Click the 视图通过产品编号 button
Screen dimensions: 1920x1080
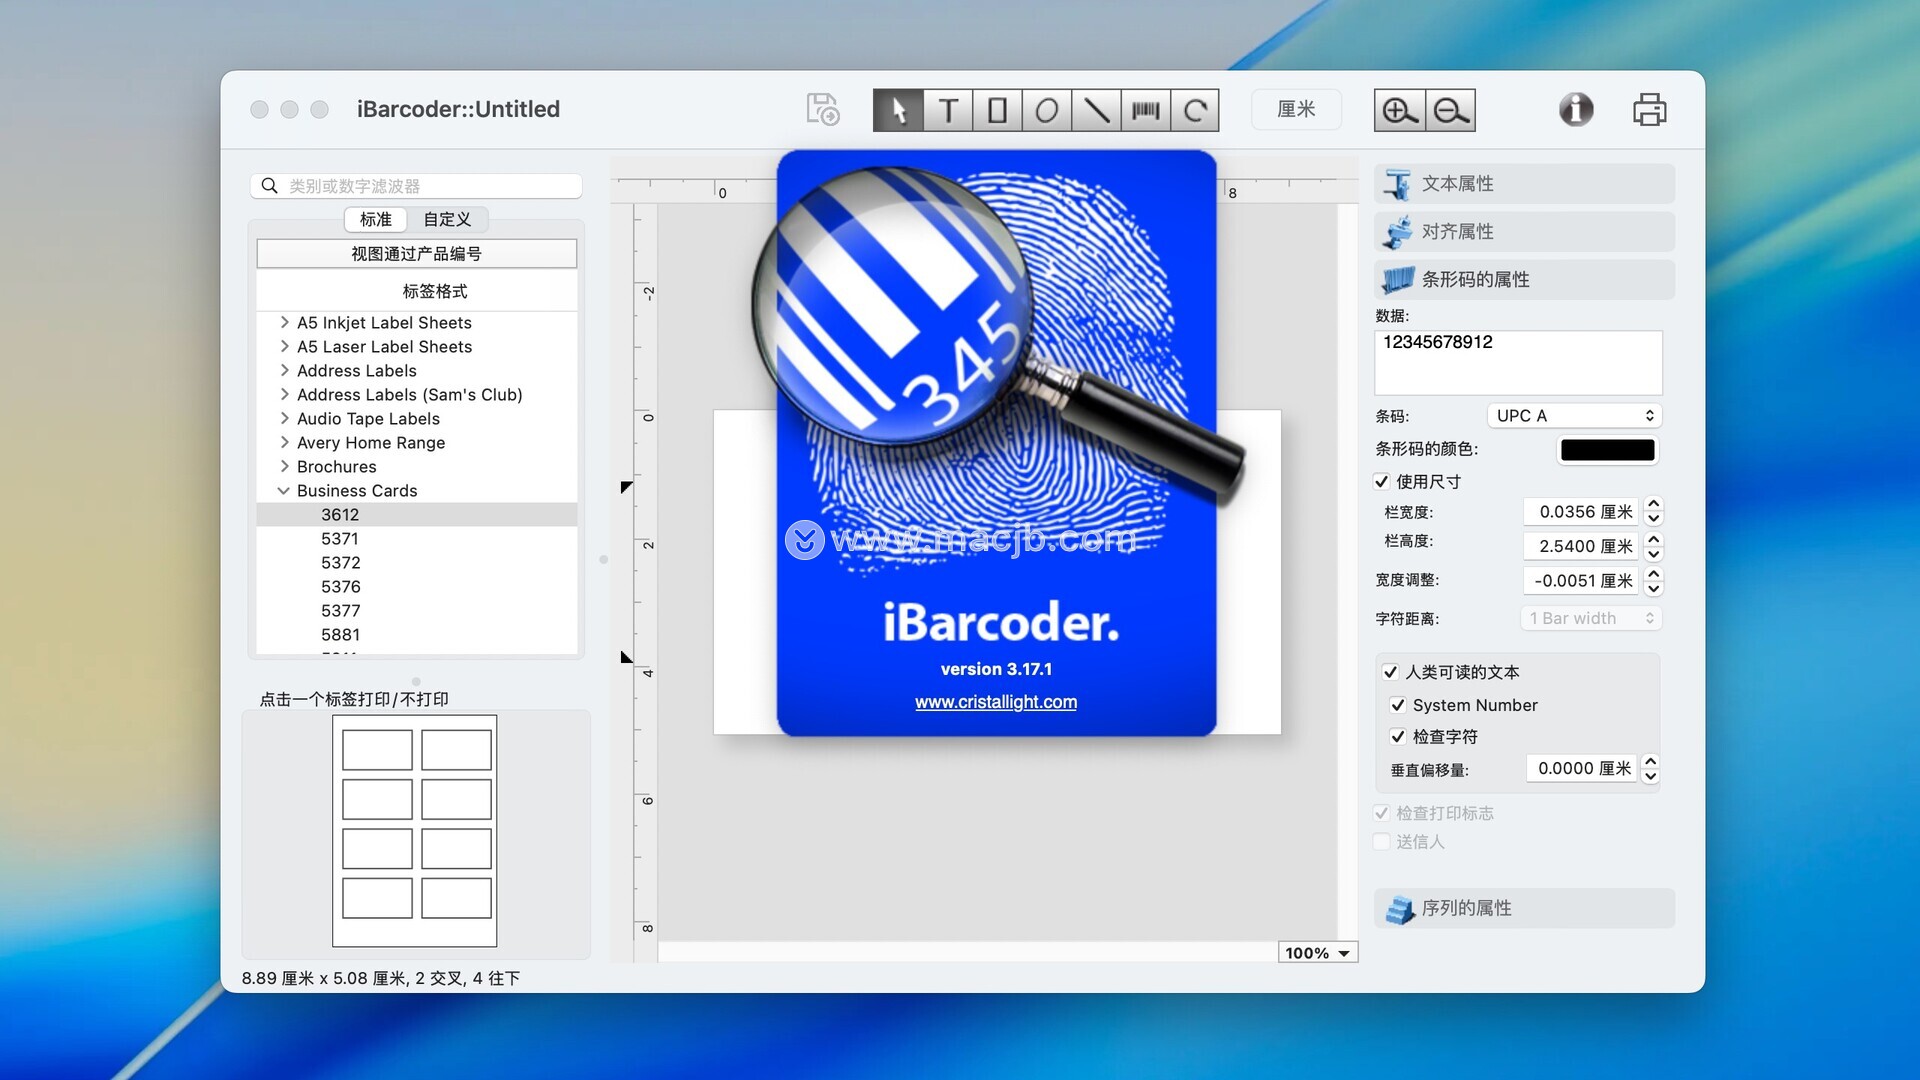[x=416, y=254]
